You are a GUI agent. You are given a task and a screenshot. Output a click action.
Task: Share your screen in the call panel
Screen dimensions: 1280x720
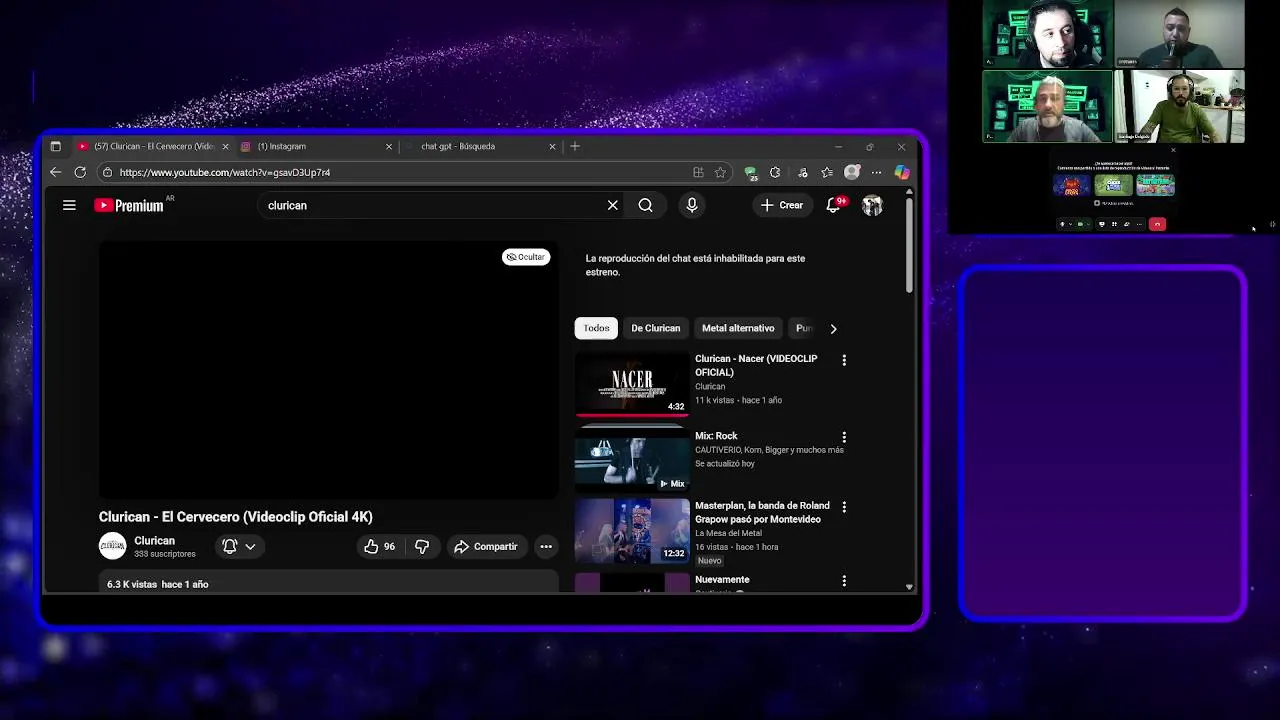[1102, 224]
